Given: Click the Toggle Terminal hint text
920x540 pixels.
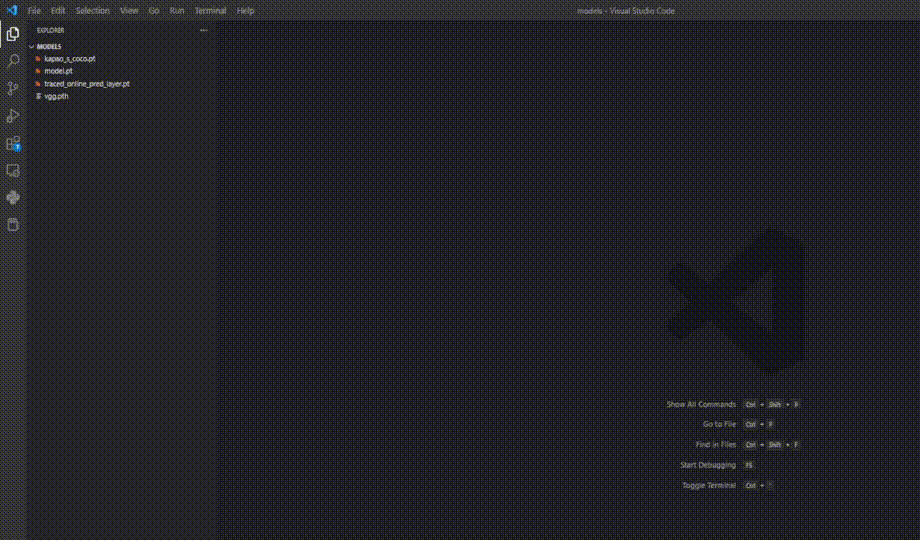Looking at the screenshot, I should pyautogui.click(x=709, y=485).
